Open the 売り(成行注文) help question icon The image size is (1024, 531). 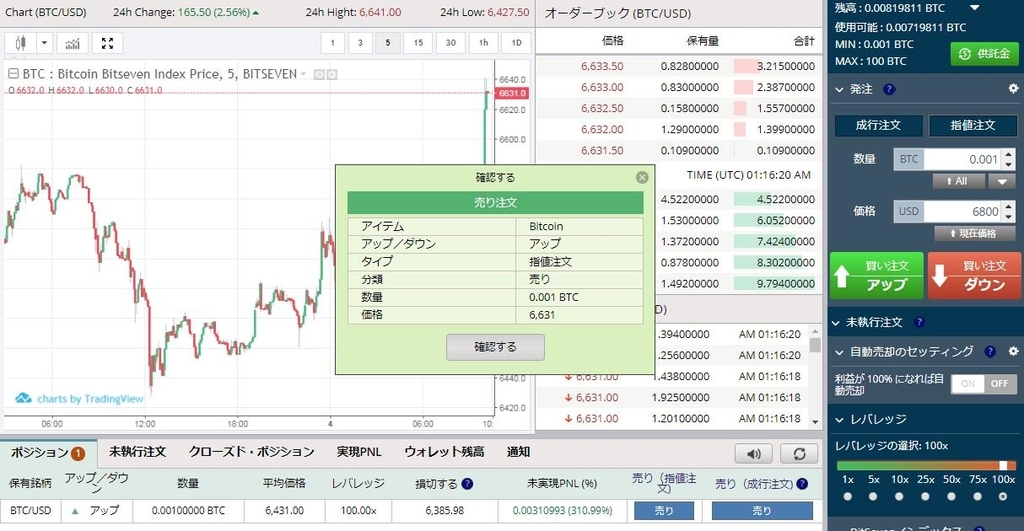pos(802,484)
